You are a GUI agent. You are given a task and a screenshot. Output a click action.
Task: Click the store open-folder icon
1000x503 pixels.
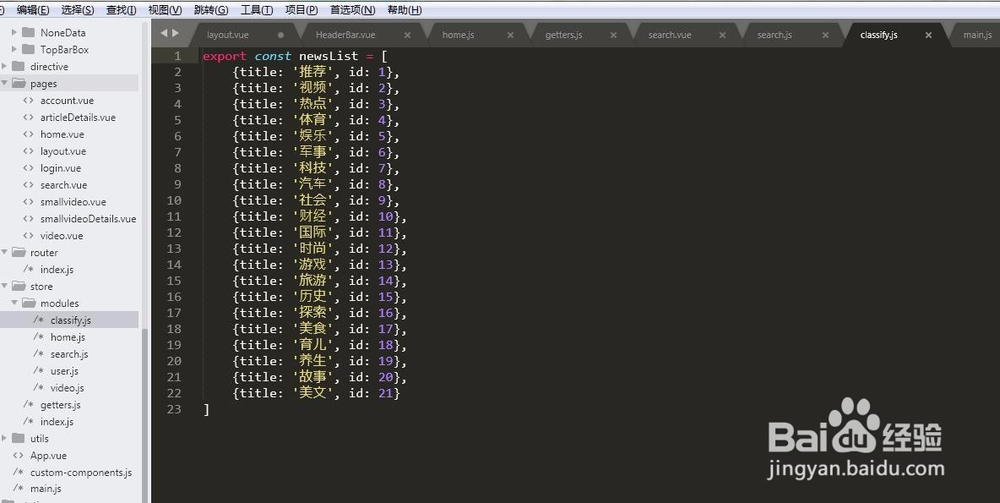point(18,286)
